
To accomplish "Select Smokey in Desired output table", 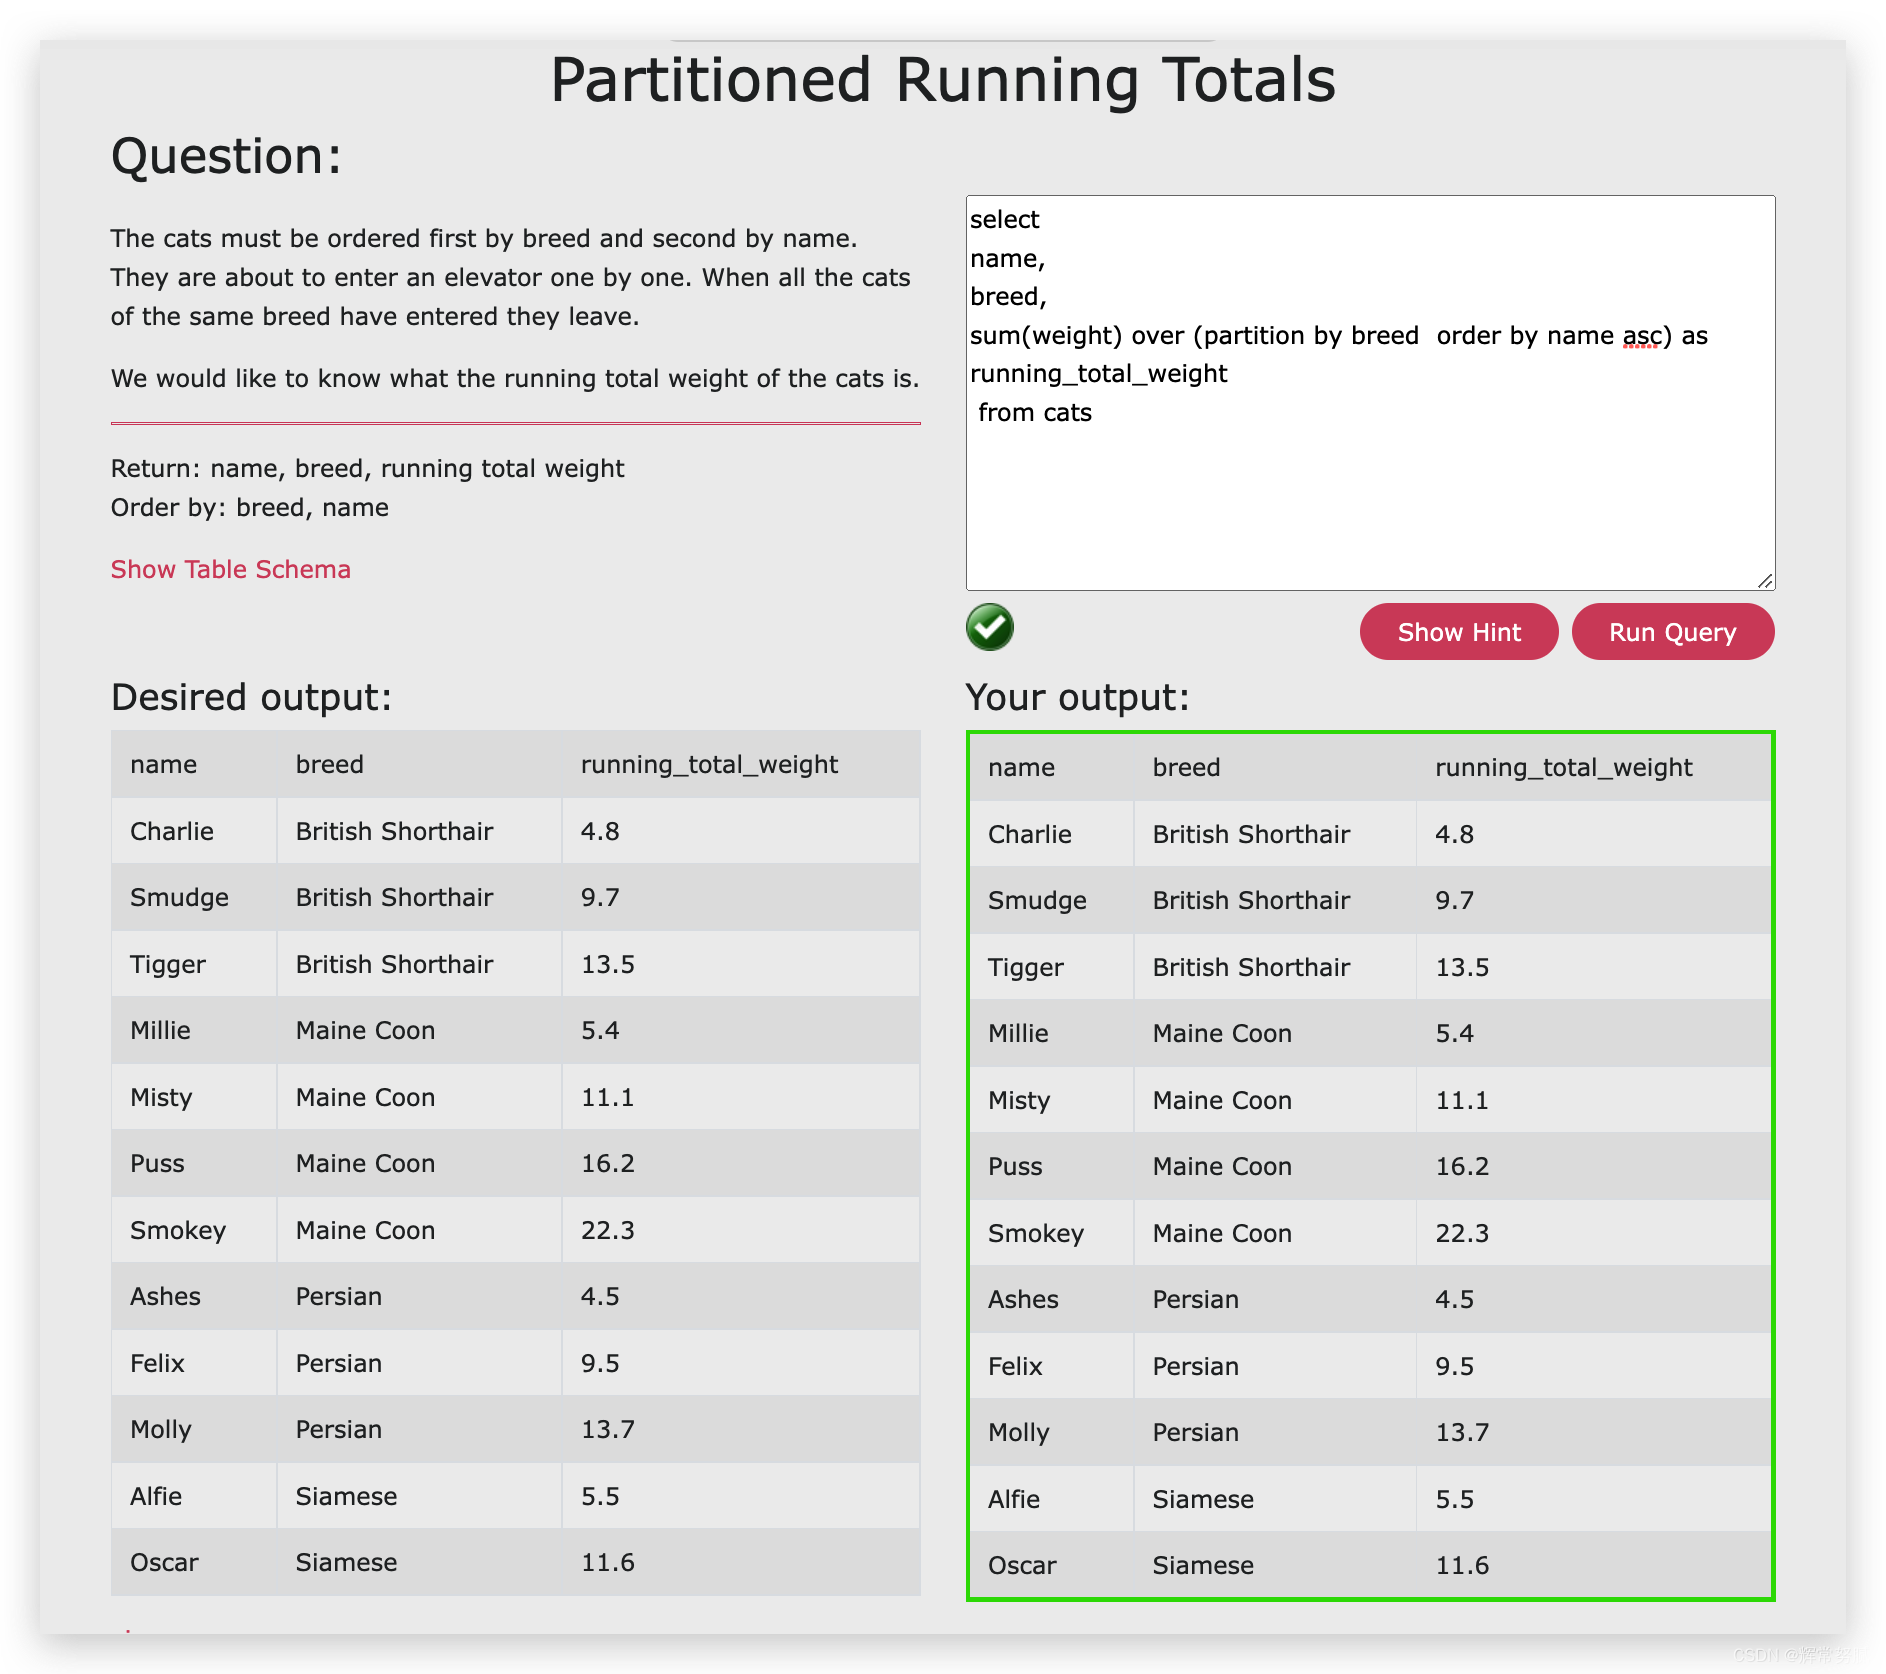I will pyautogui.click(x=178, y=1230).
